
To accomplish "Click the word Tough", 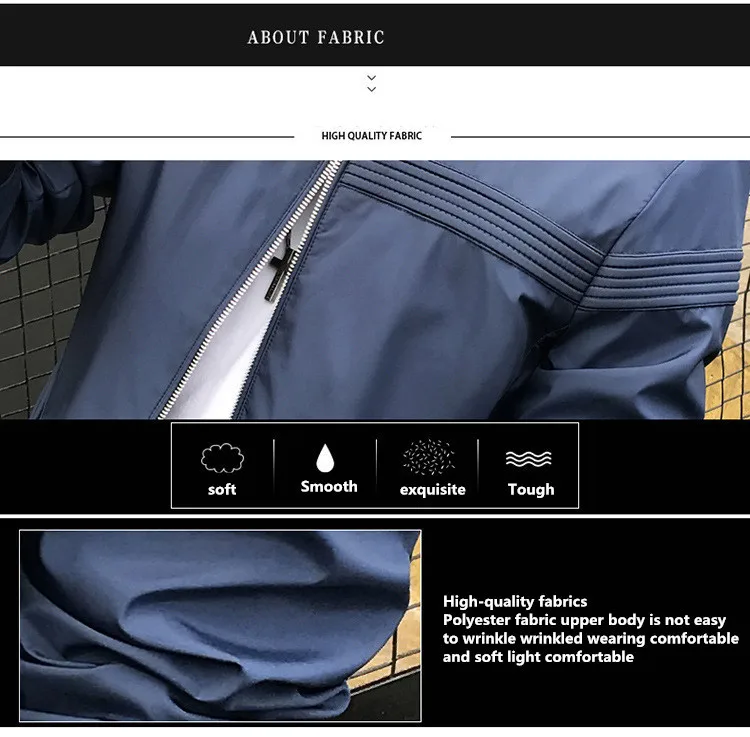I will 531,489.
